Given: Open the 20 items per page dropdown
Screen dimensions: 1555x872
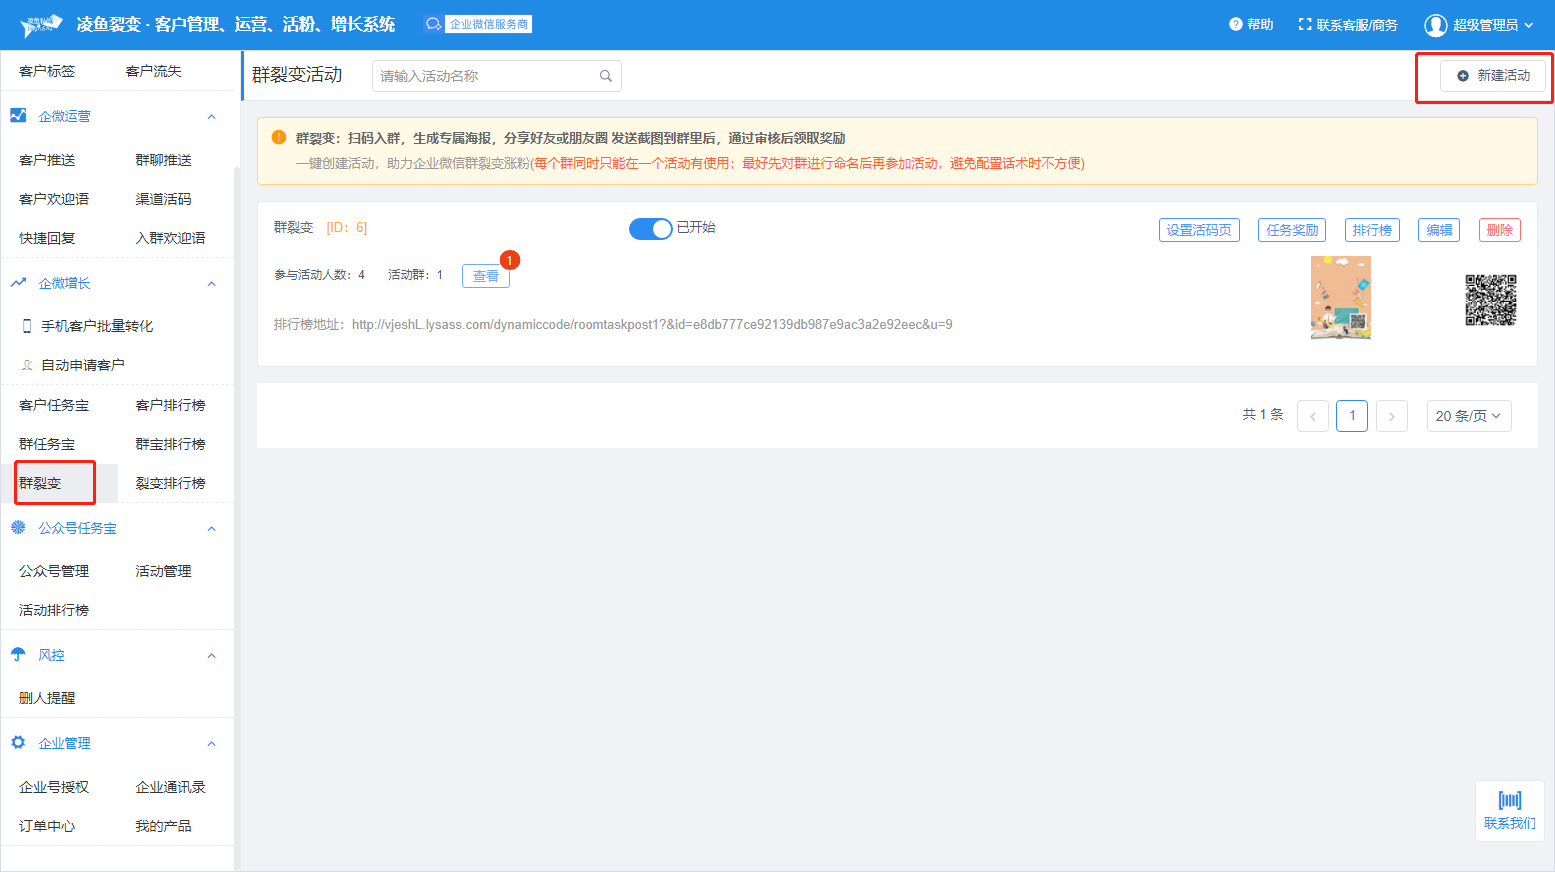Looking at the screenshot, I should tap(1468, 416).
